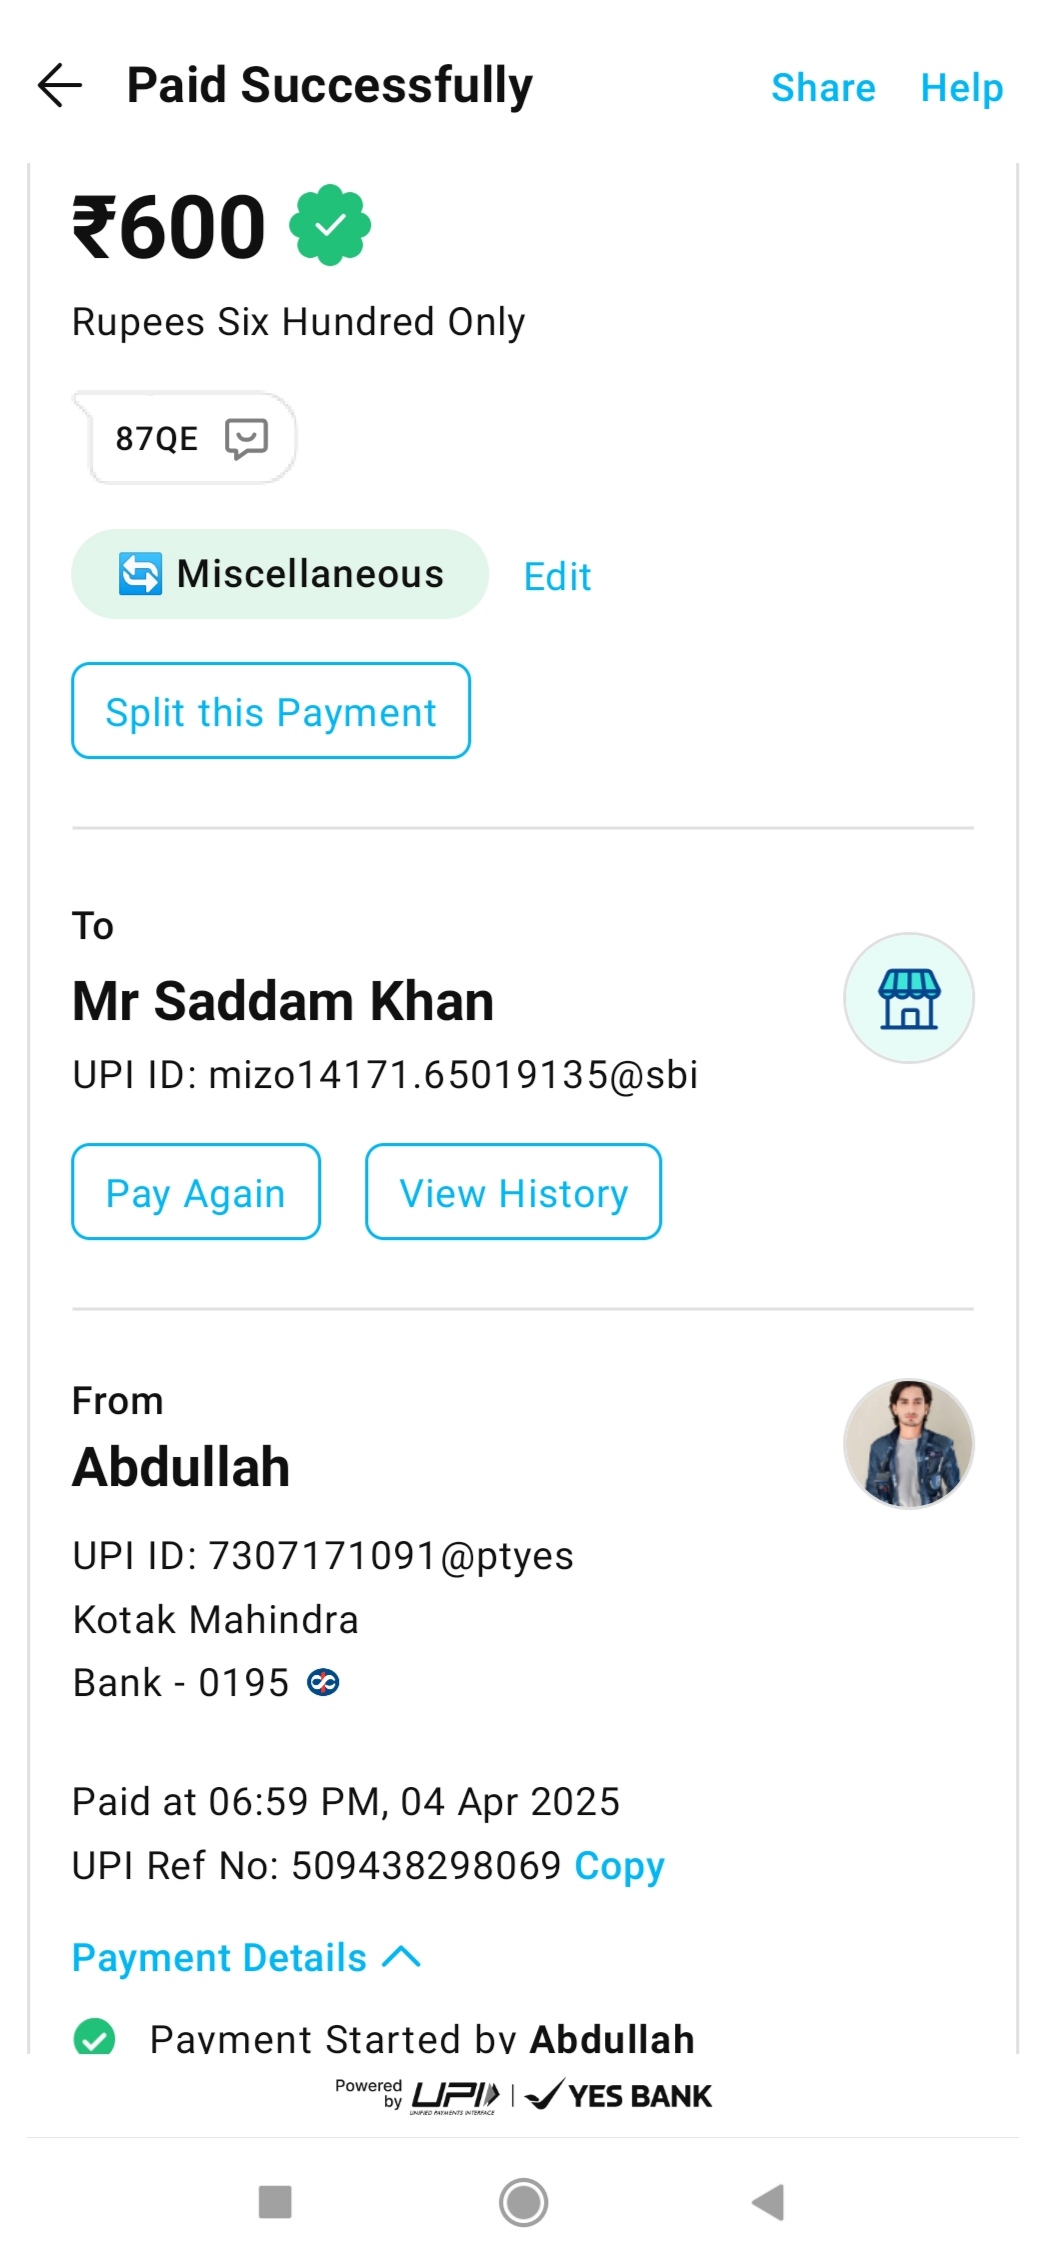Tap the Split this Payment button
This screenshot has width=1046, height=2267.
pyautogui.click(x=271, y=711)
